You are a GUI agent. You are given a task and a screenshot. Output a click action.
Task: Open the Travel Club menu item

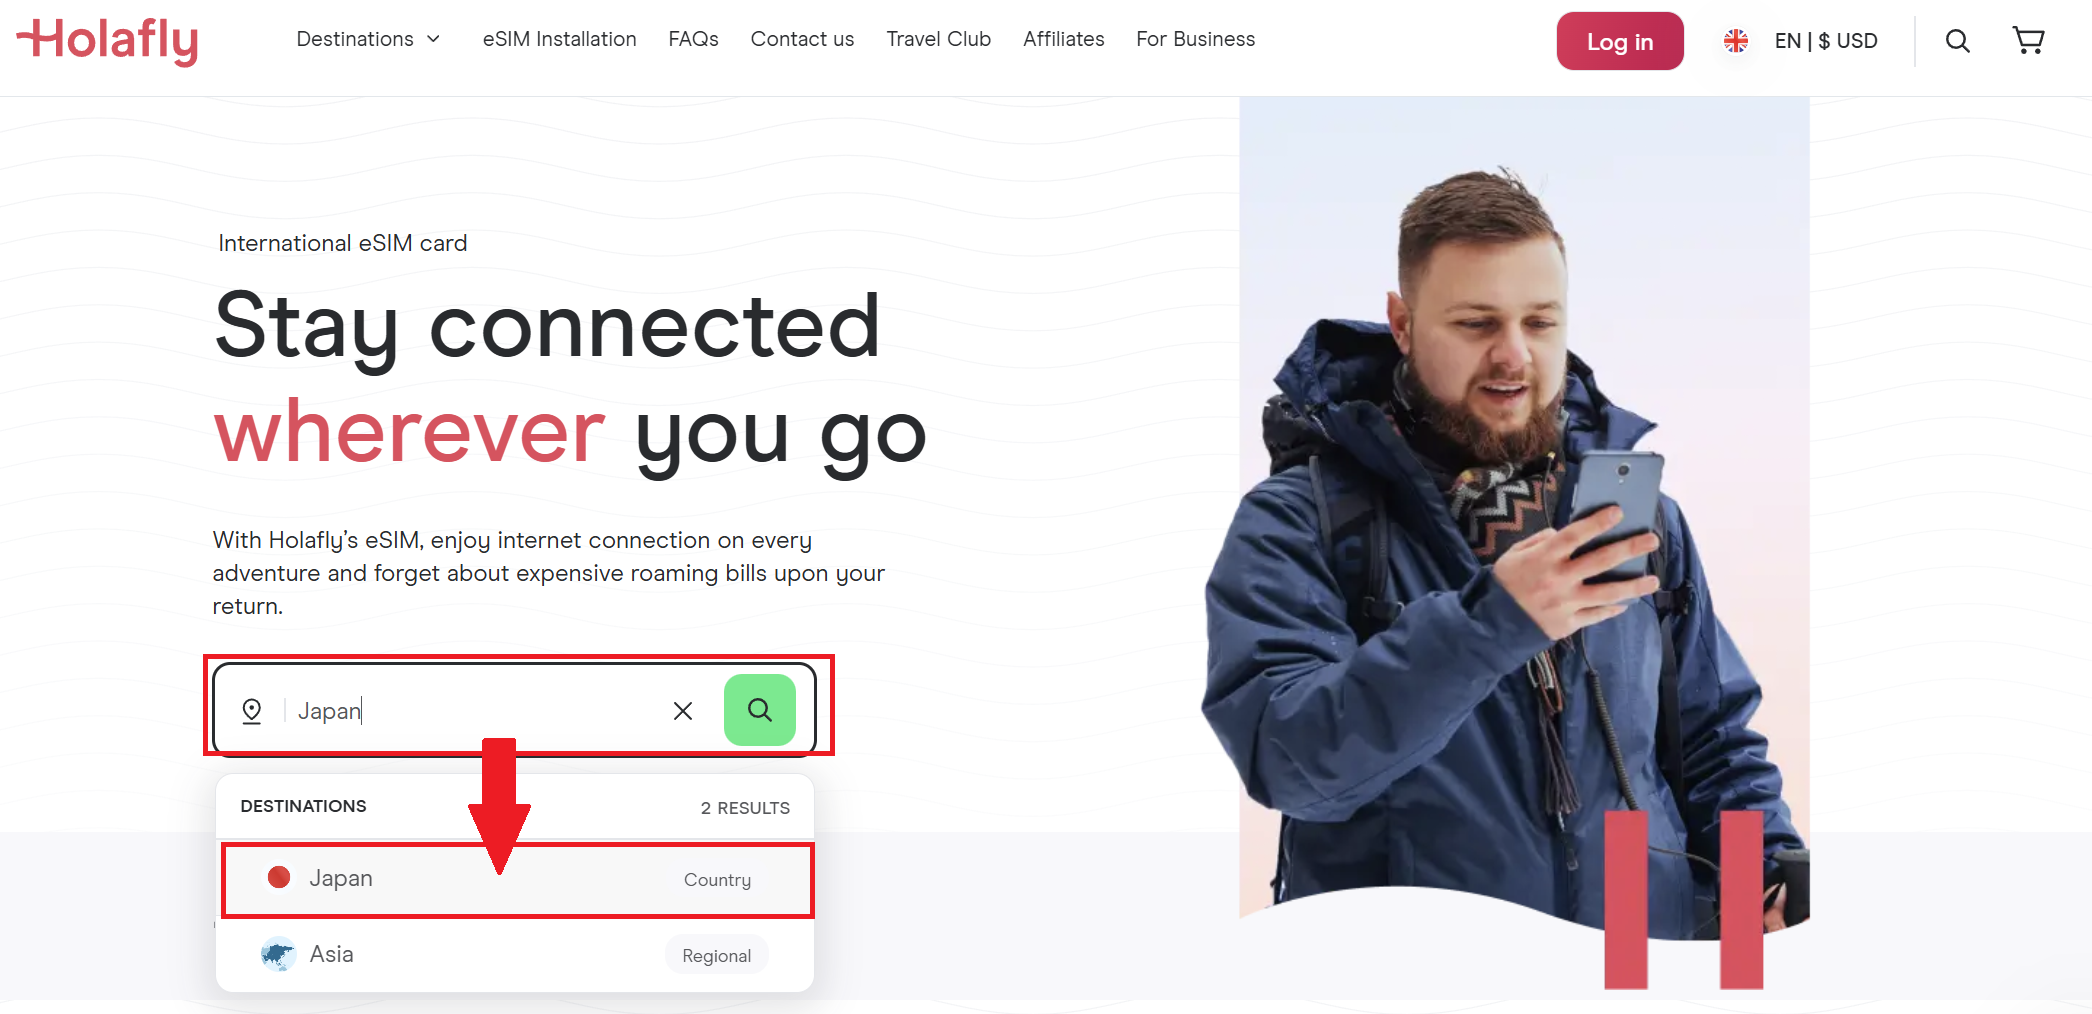[x=938, y=39]
